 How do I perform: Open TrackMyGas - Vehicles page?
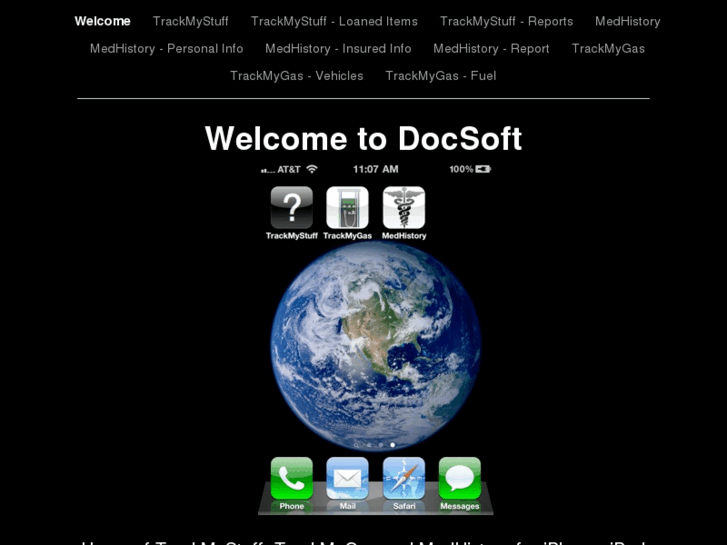297,76
